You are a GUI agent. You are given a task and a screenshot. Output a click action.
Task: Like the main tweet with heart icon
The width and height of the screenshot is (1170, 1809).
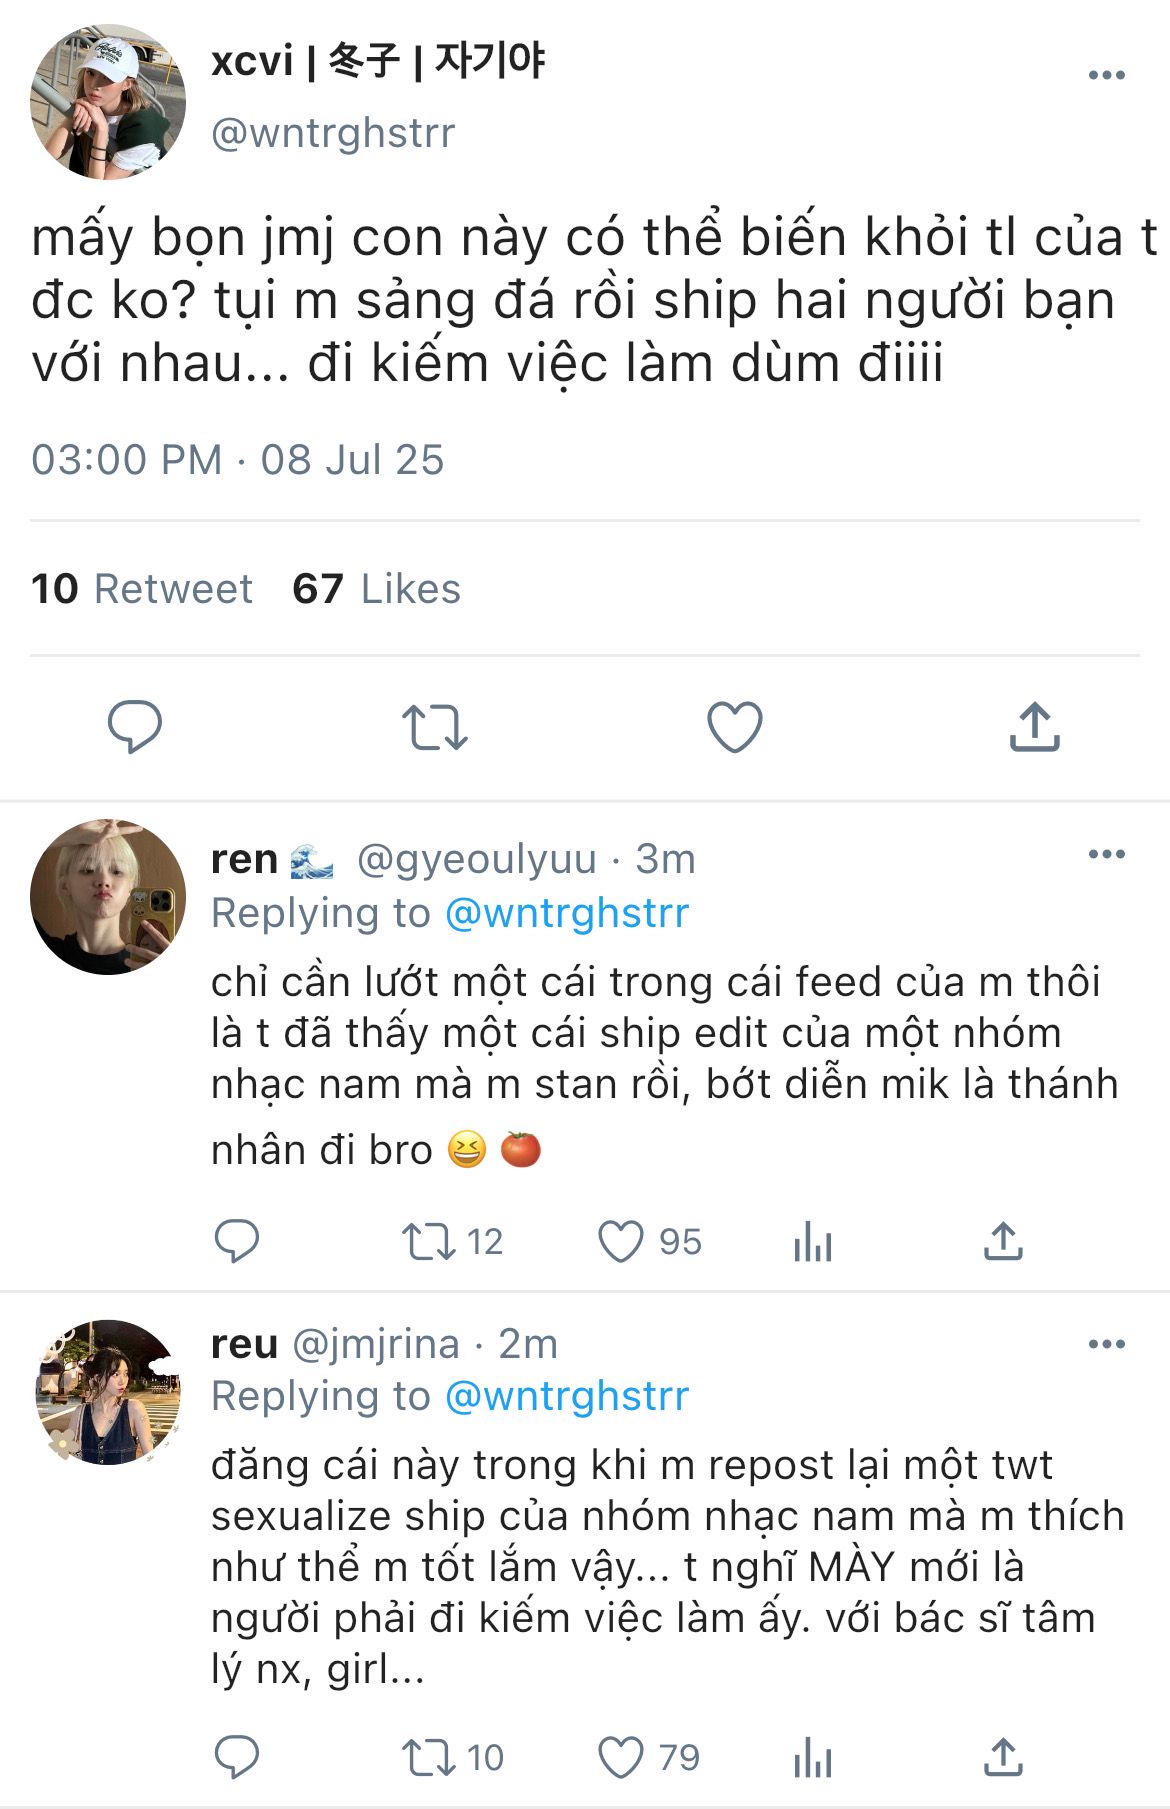pos(735,727)
